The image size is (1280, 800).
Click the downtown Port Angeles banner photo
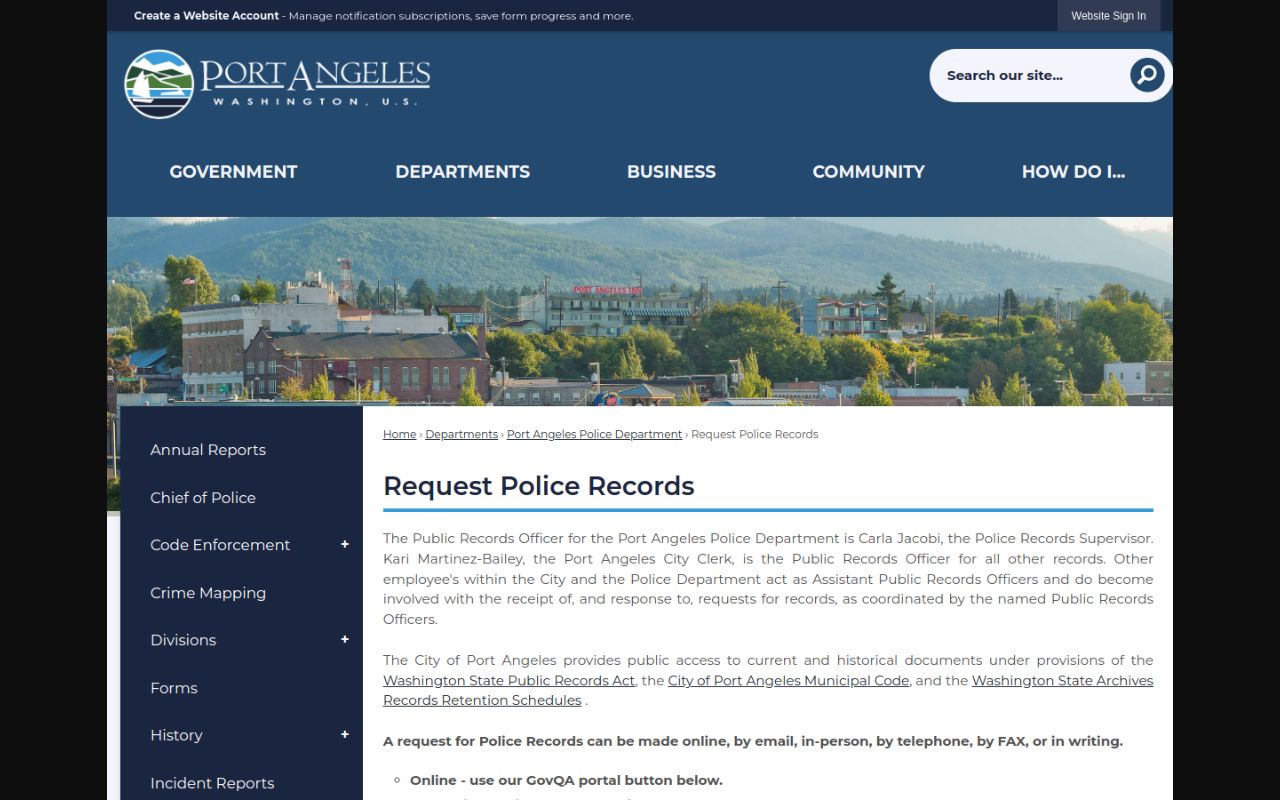[640, 311]
